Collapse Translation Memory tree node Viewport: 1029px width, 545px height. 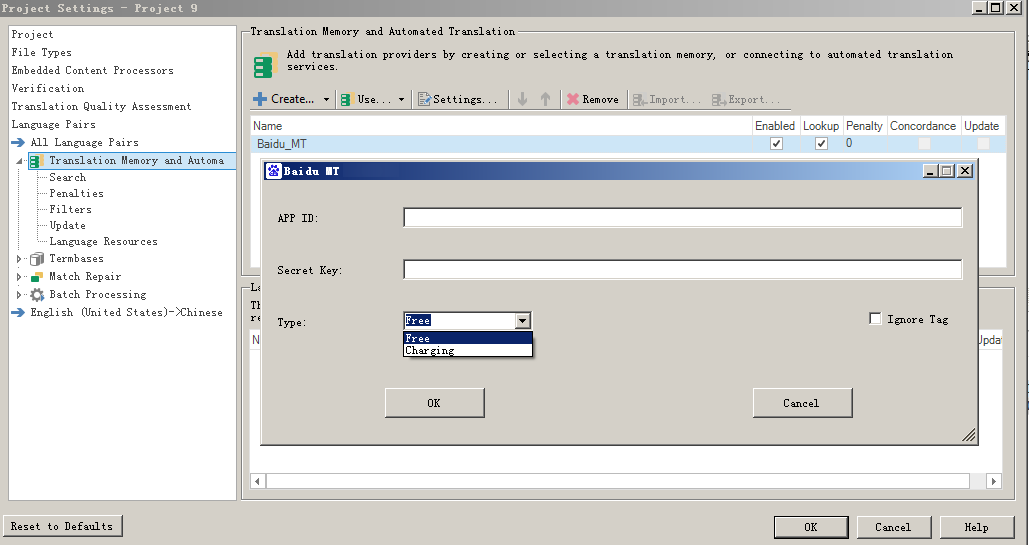click(x=19, y=160)
